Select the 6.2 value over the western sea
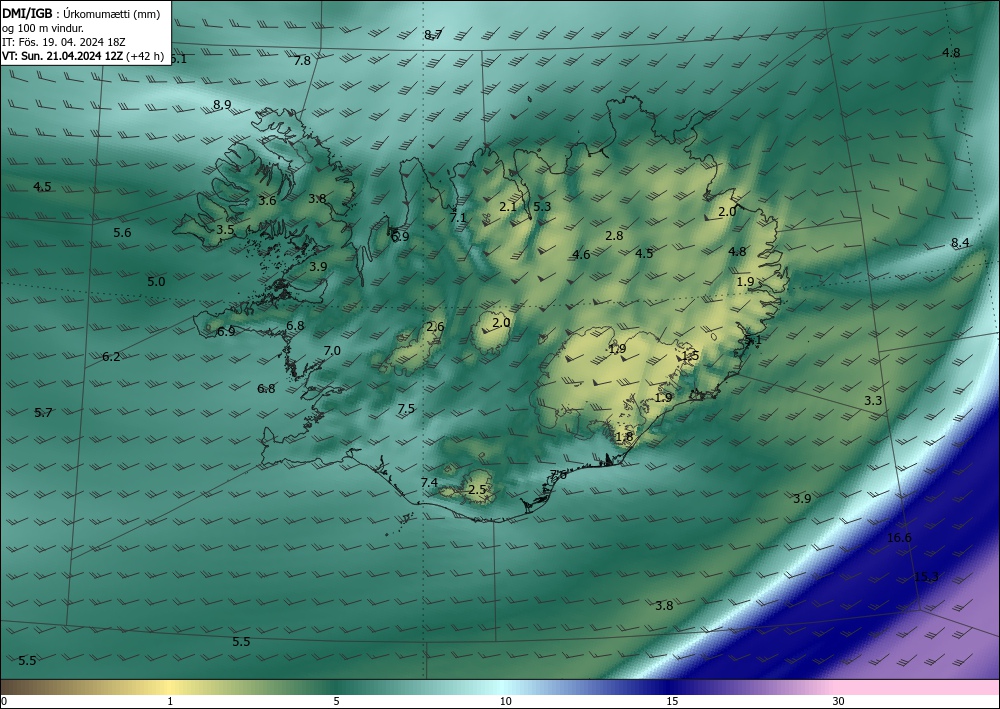The image size is (1000, 709). (x=111, y=357)
